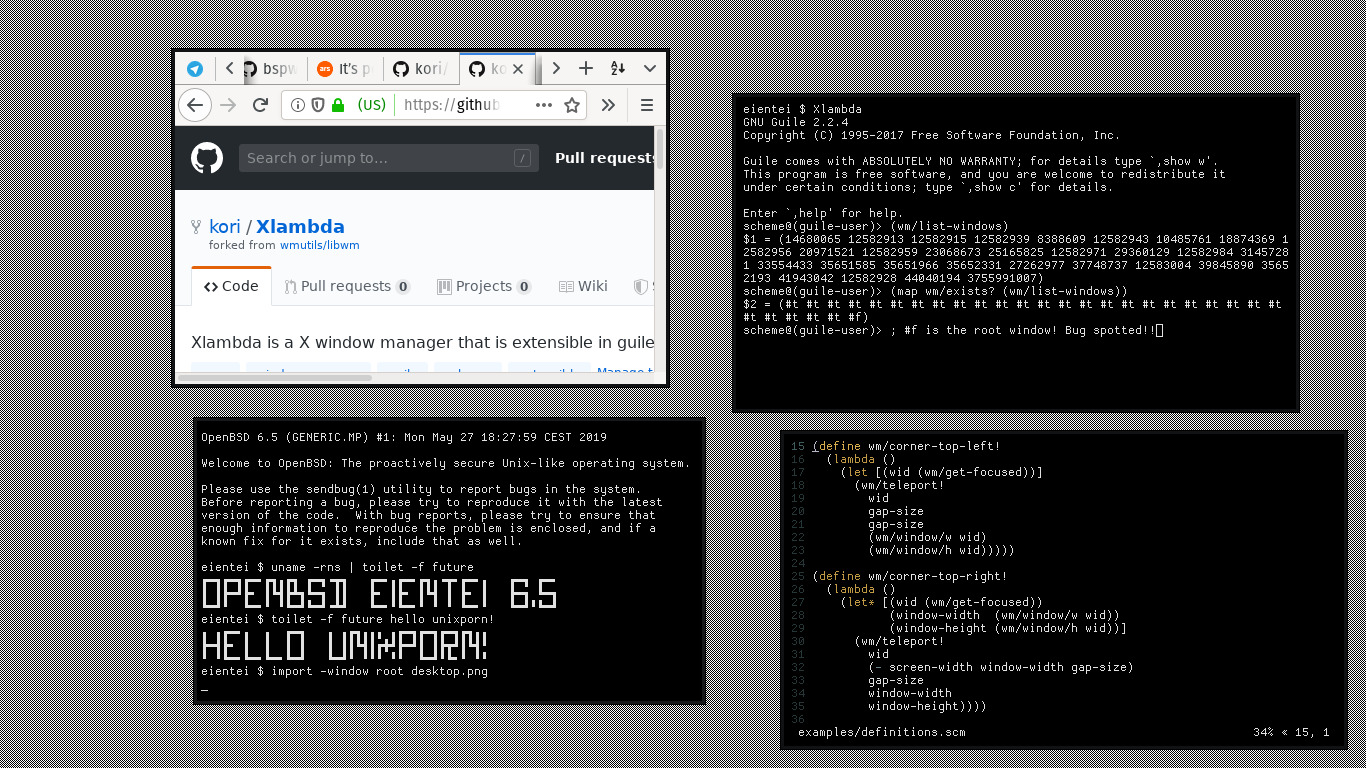Select the repository Pull requests tab
The image size is (1366, 768).
pos(347,286)
